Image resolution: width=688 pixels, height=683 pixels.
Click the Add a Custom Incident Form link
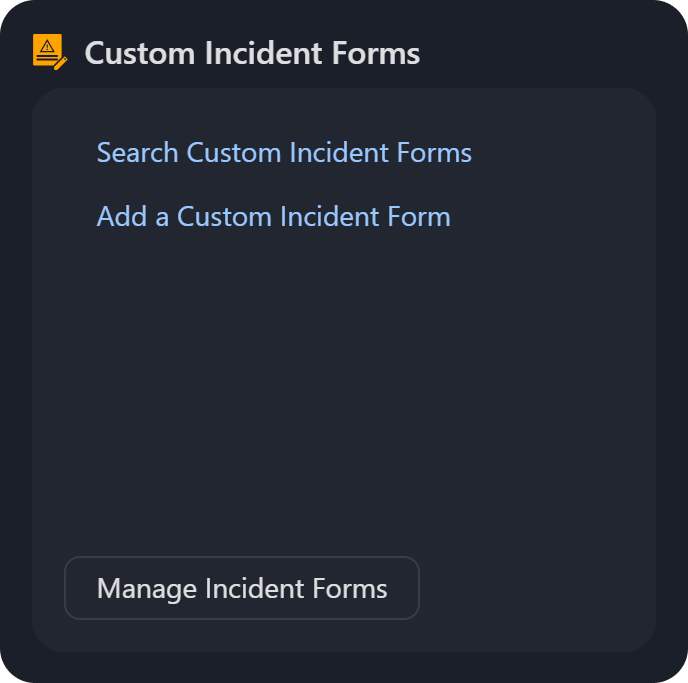tap(273, 217)
